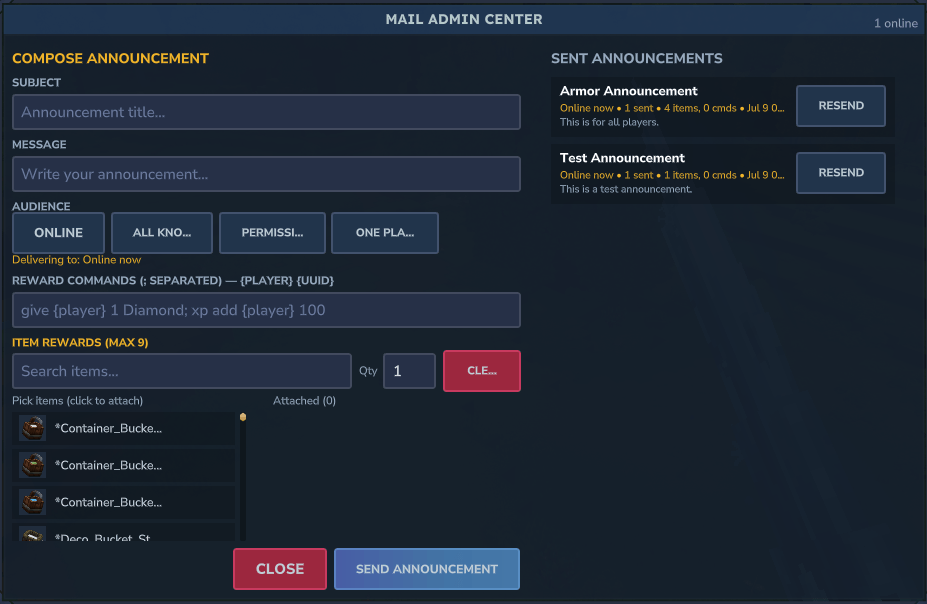The width and height of the screenshot is (927, 604).
Task: Close the Mail Admin Center
Action: click(280, 569)
